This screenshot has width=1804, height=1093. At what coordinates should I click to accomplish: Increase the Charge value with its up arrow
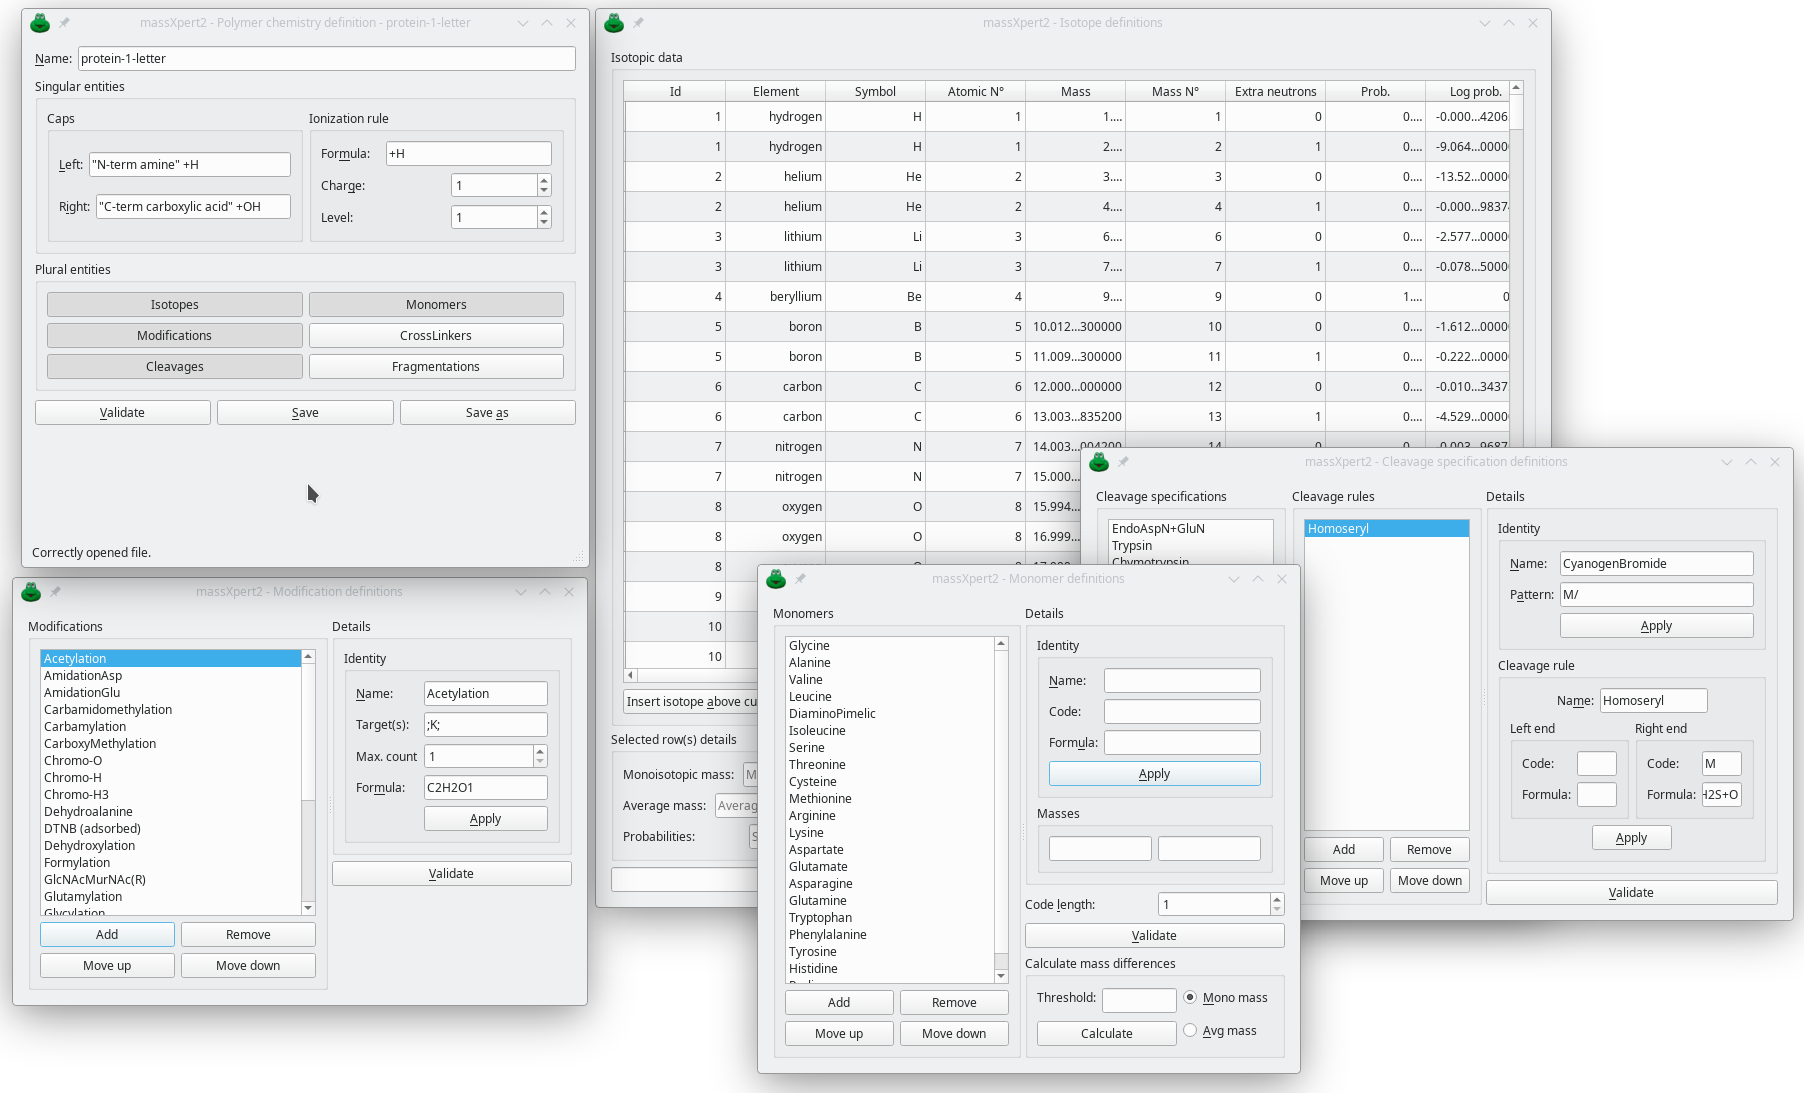tap(543, 180)
